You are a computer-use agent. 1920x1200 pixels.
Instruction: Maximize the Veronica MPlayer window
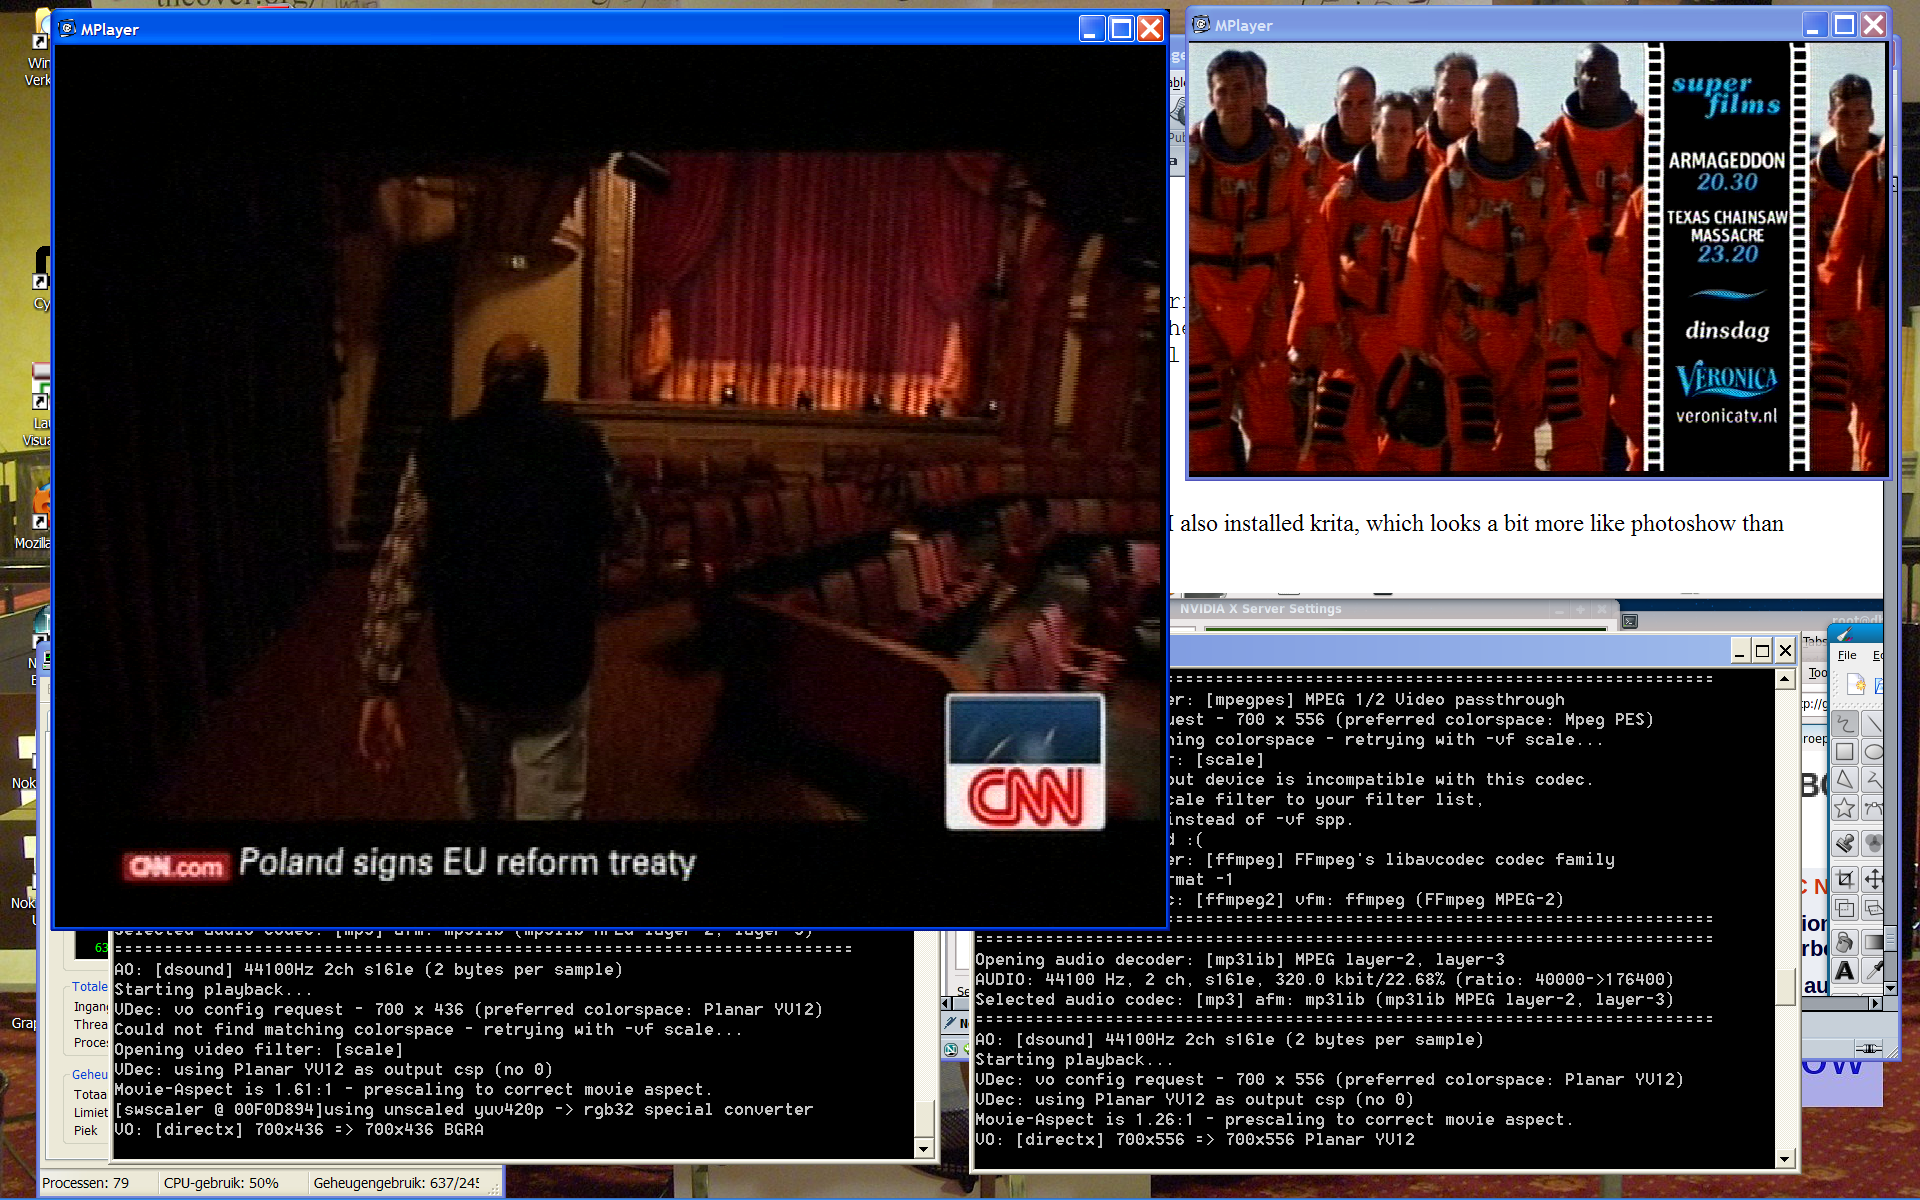click(x=1844, y=25)
